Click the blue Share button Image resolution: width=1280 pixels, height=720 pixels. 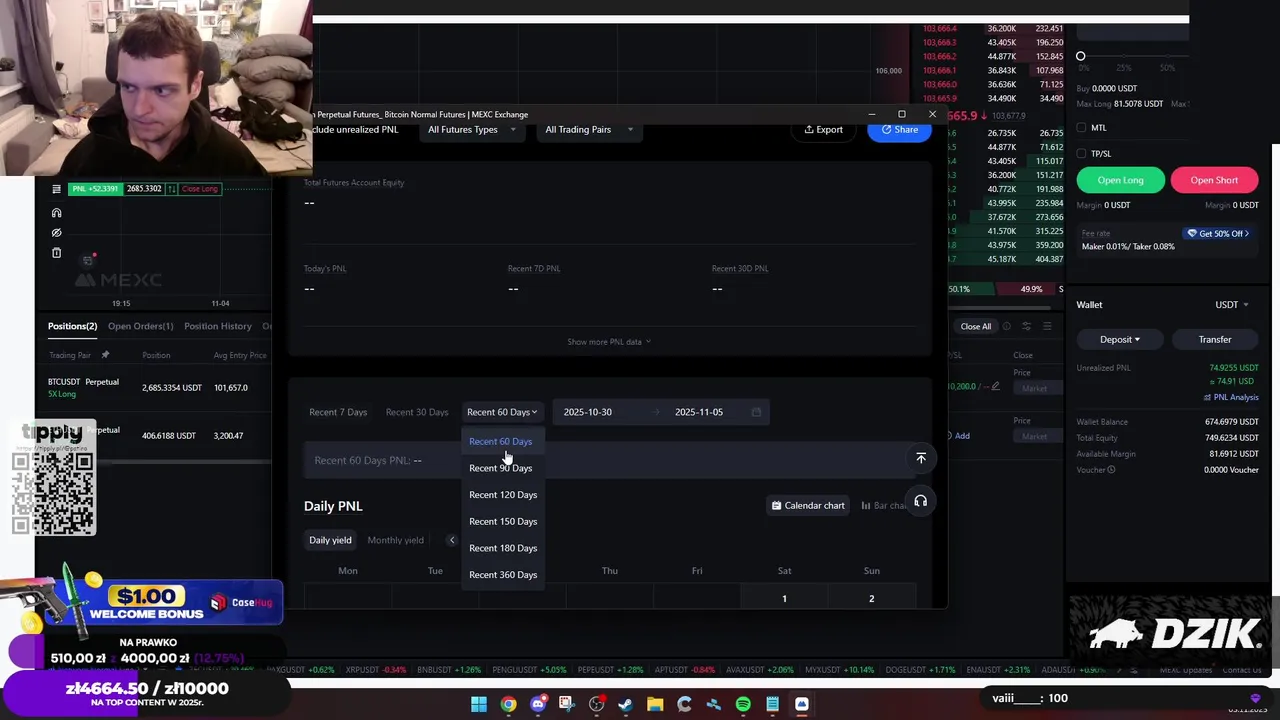pos(899,129)
